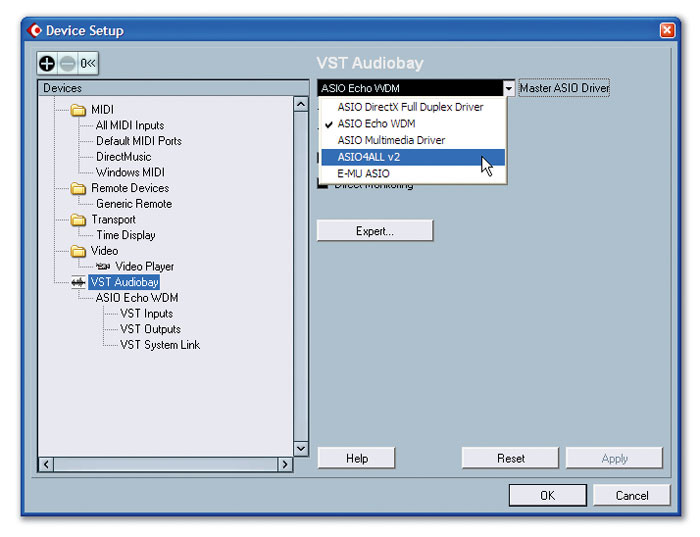This screenshot has width=700, height=537.
Task: Select VST Outputs tree item
Action: [x=150, y=329]
